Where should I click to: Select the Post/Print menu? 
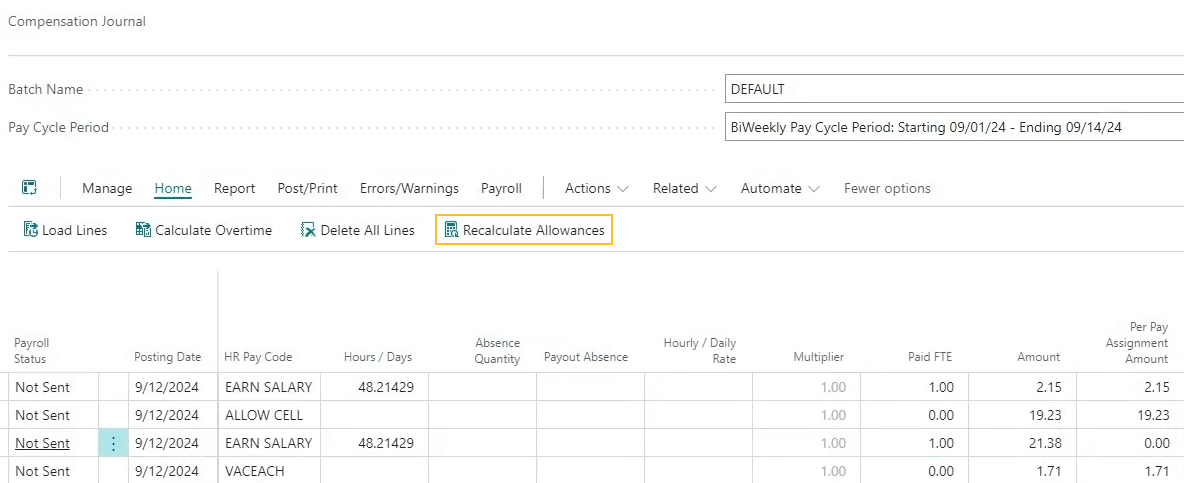click(x=307, y=188)
